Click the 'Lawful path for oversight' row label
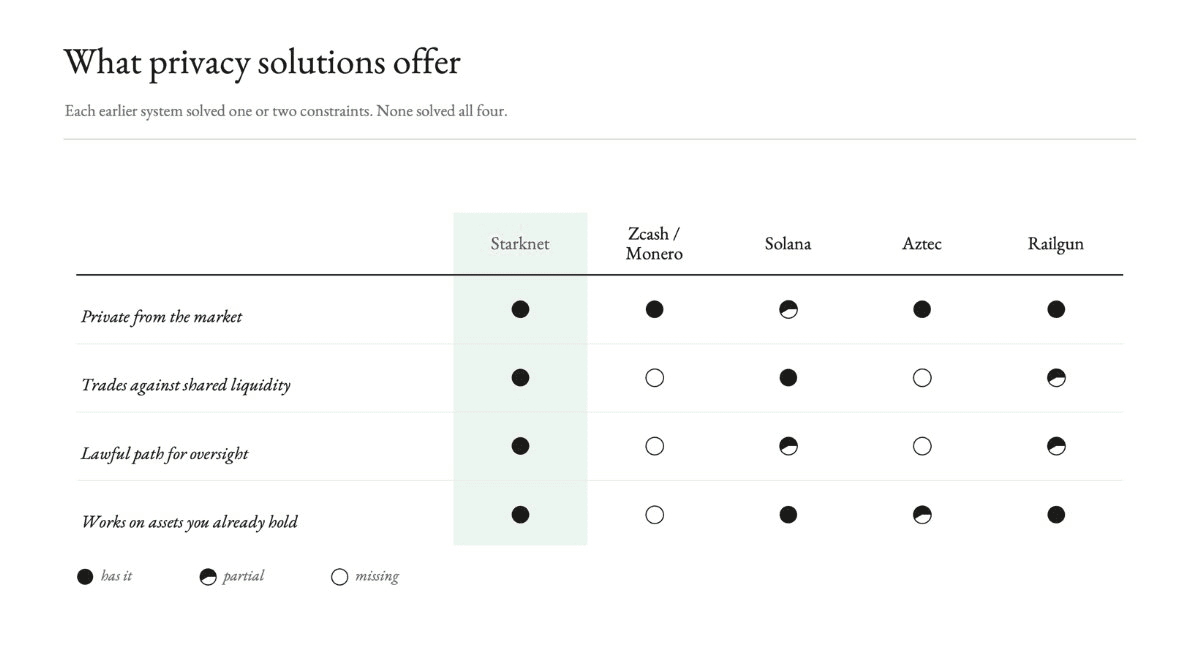The width and height of the screenshot is (1195, 658). point(165,454)
